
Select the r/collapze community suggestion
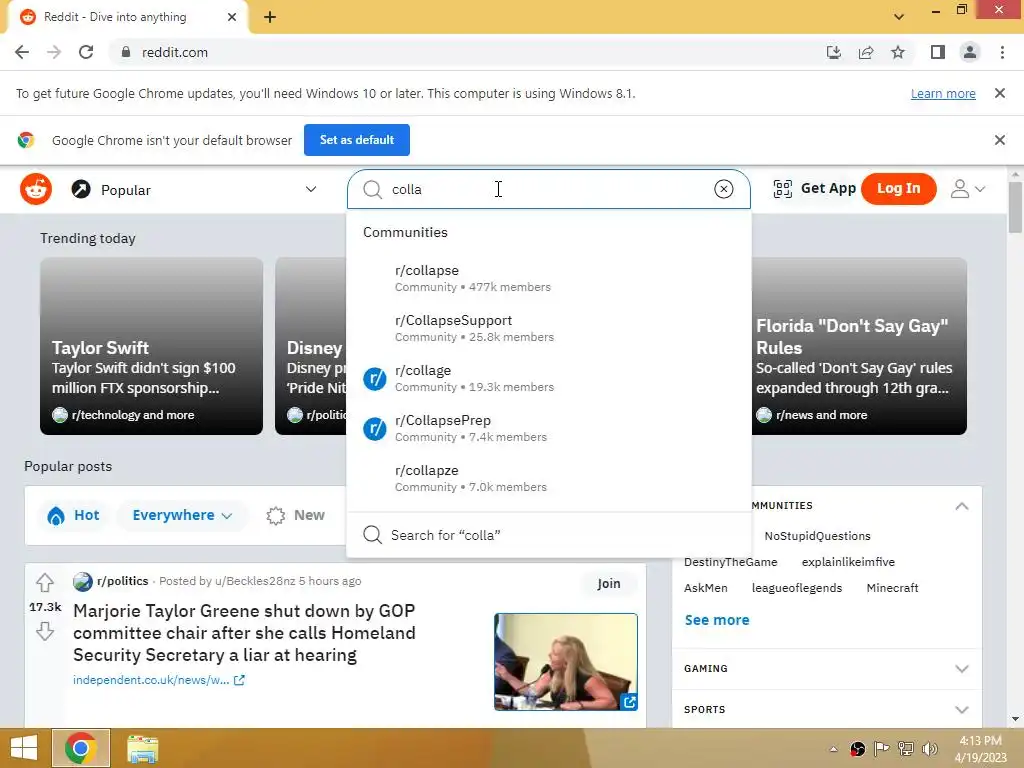coord(549,478)
